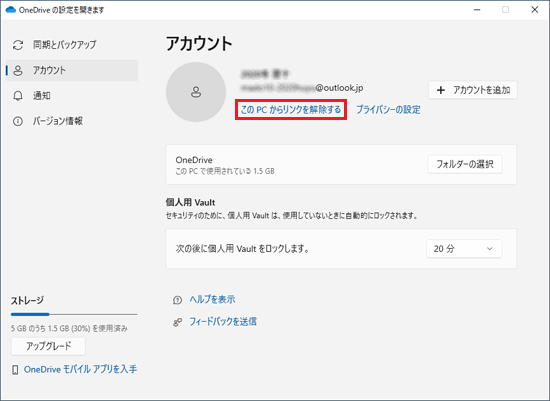The width and height of the screenshot is (550, 401).
Task: Click フィードバックを送信 link
Action: (x=223, y=322)
